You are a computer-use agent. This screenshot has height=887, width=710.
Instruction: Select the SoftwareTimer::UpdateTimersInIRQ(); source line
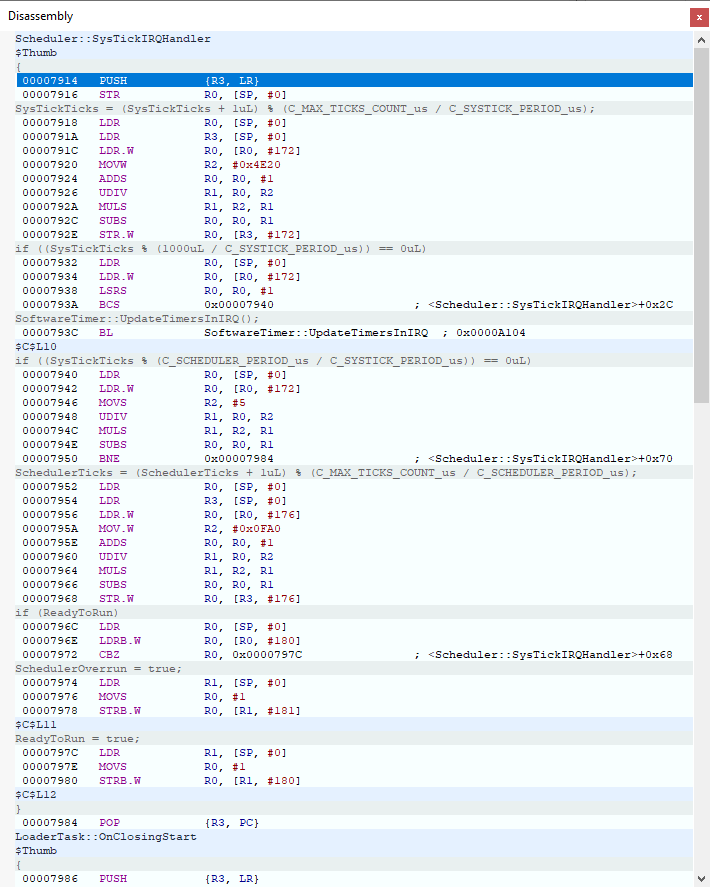(354, 318)
